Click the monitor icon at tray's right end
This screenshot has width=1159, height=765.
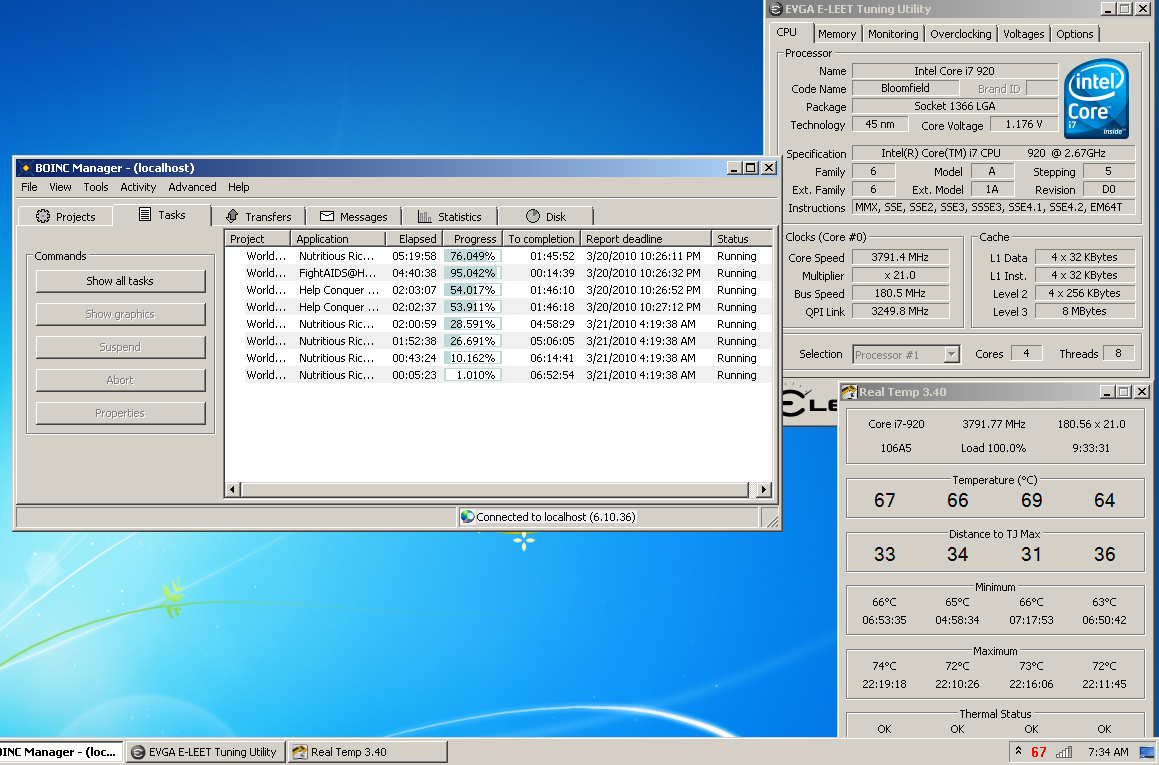point(1148,752)
